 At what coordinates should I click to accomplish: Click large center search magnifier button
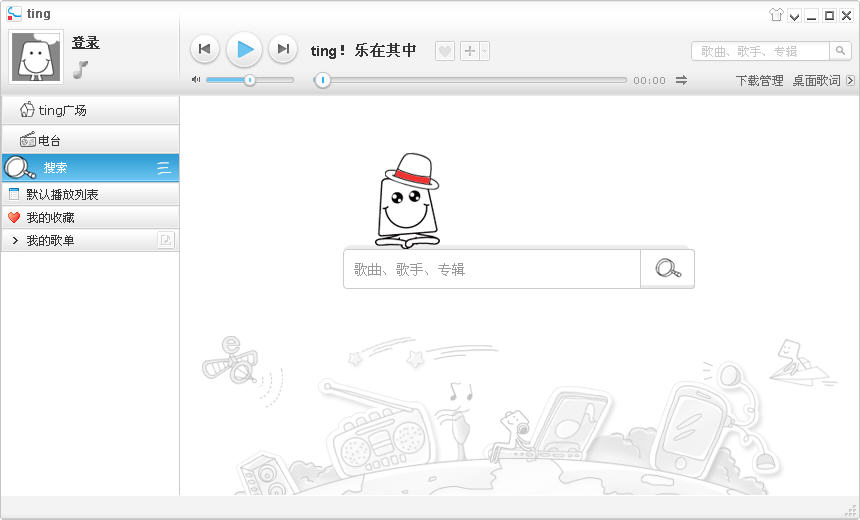click(x=667, y=269)
